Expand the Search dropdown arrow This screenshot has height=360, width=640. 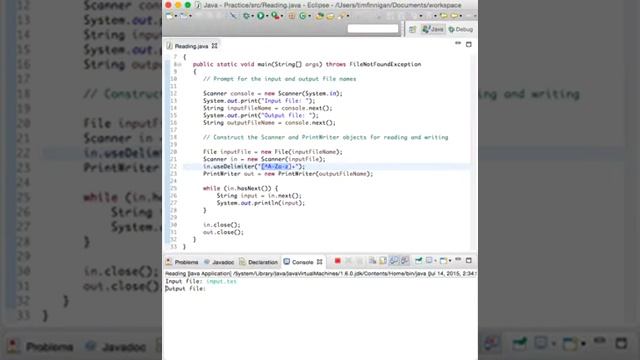click(348, 16)
